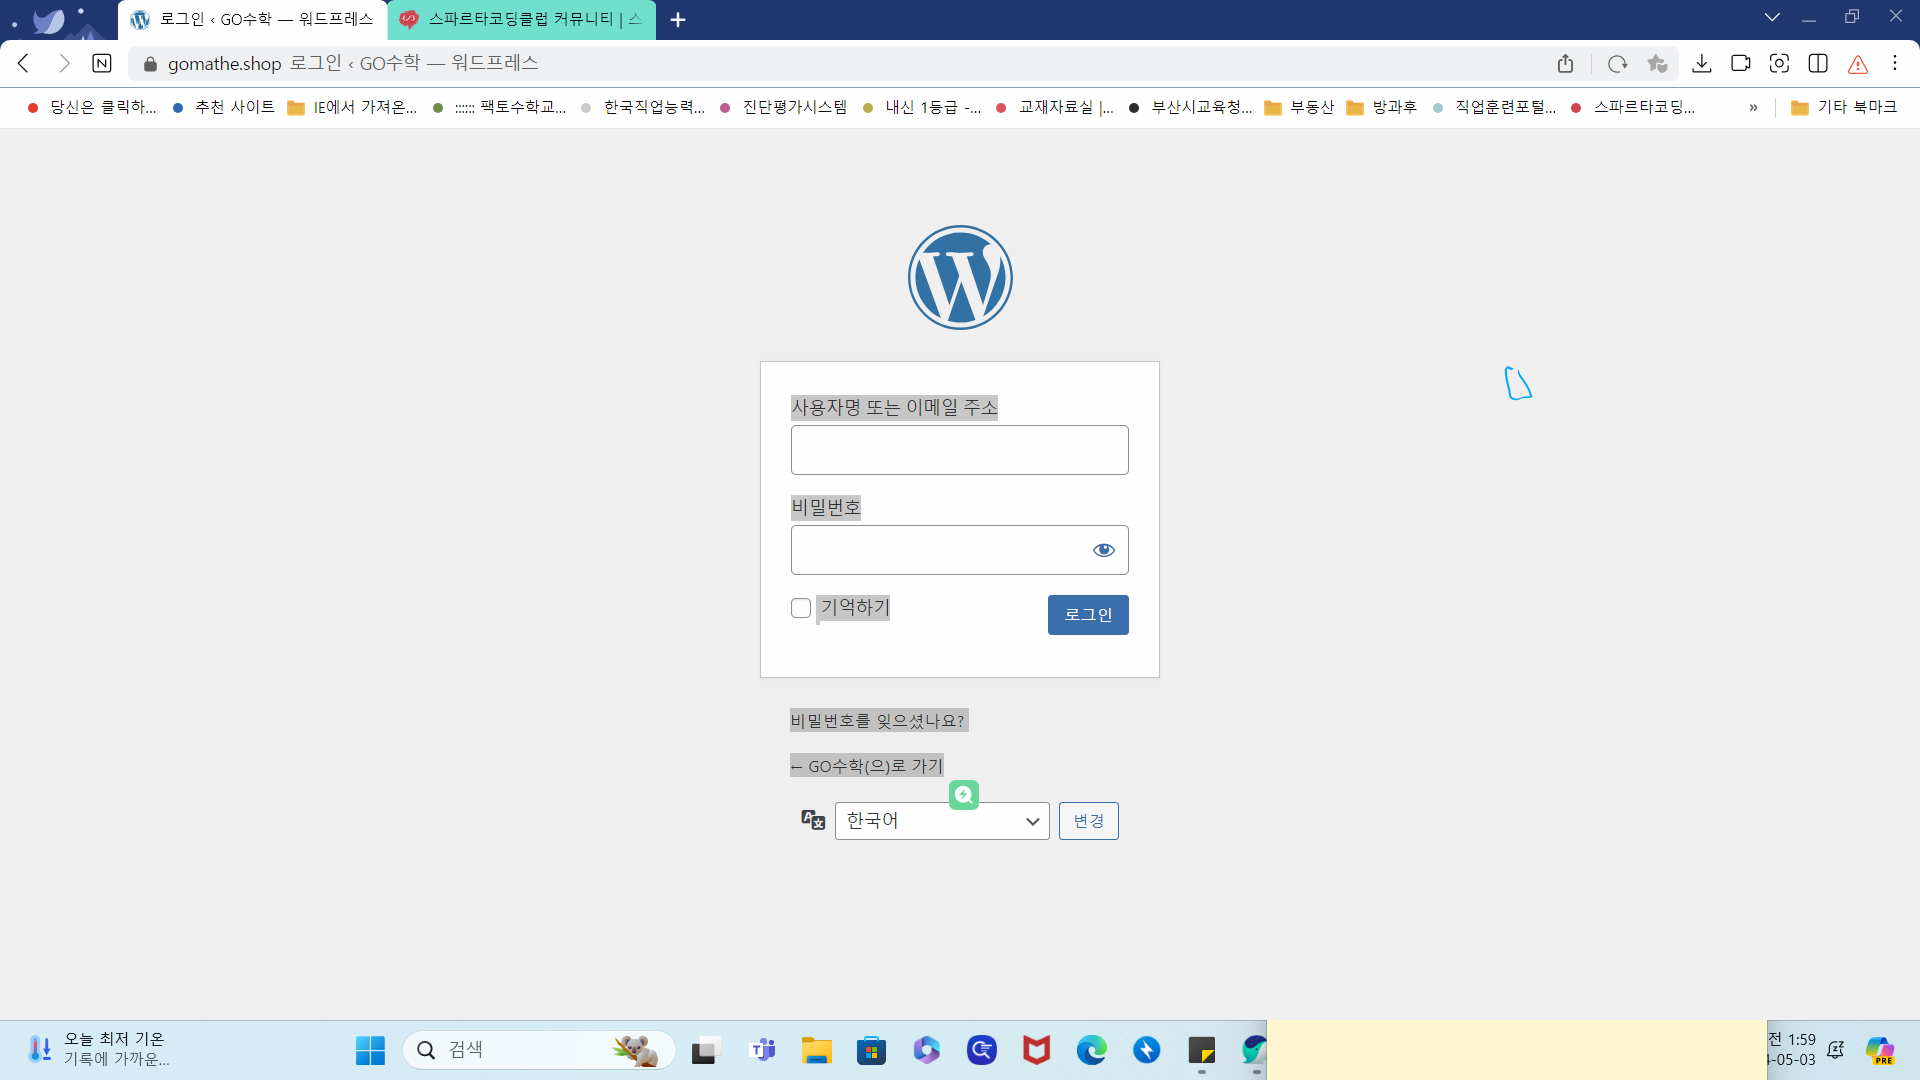The width and height of the screenshot is (1920, 1080).
Task: Open Microsoft Teams from the taskbar
Action: (762, 1050)
